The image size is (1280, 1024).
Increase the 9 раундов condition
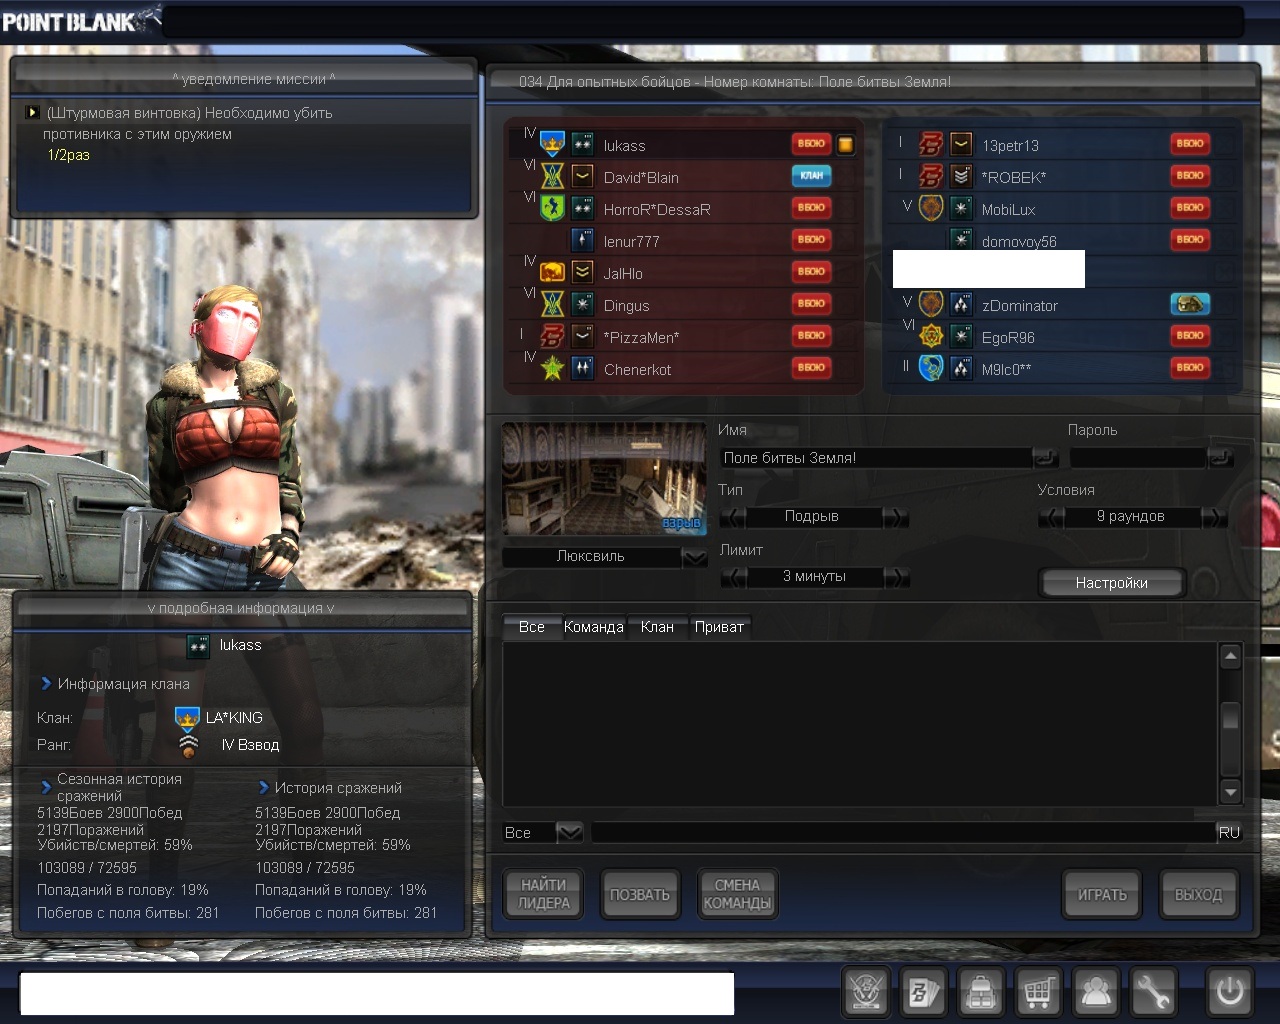point(1214,517)
